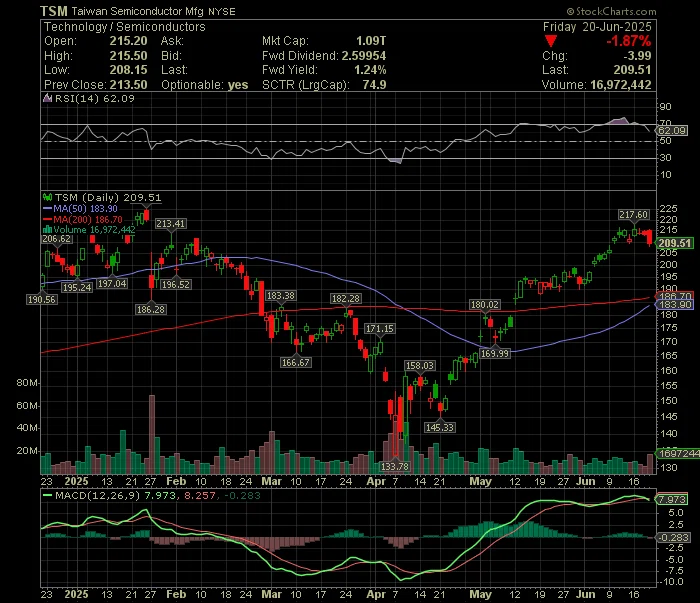The width and height of the screenshot is (700, 603).
Task: Click the 166.67 price annotation
Action: point(296,362)
